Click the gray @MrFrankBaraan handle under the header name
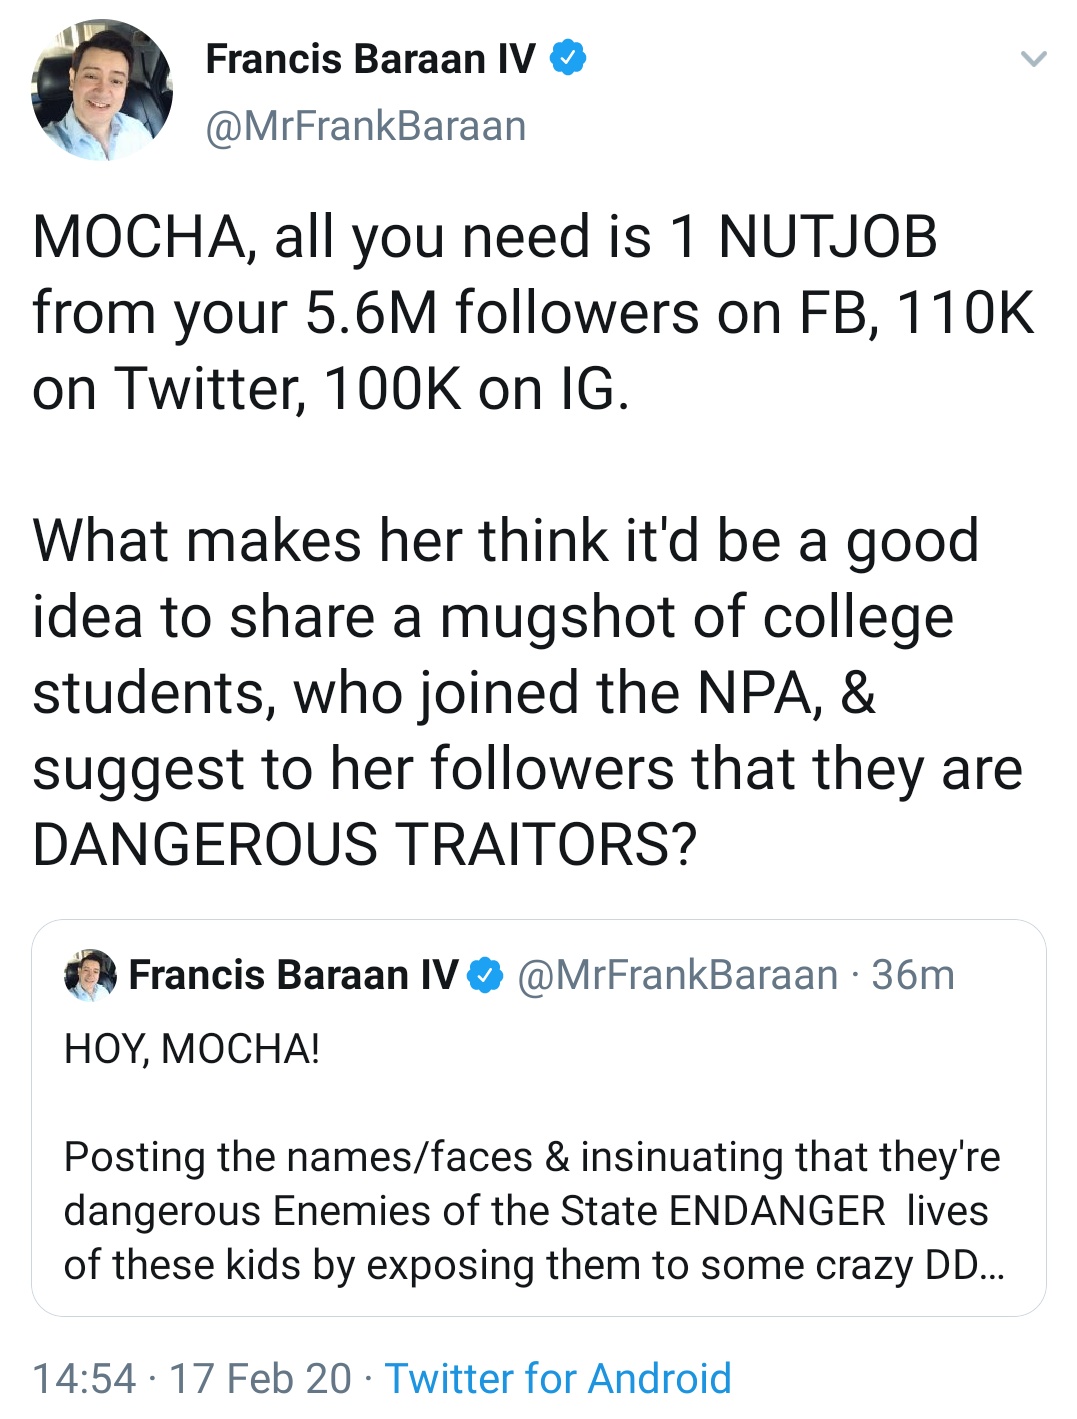This screenshot has width=1077, height=1419. pos(365,127)
